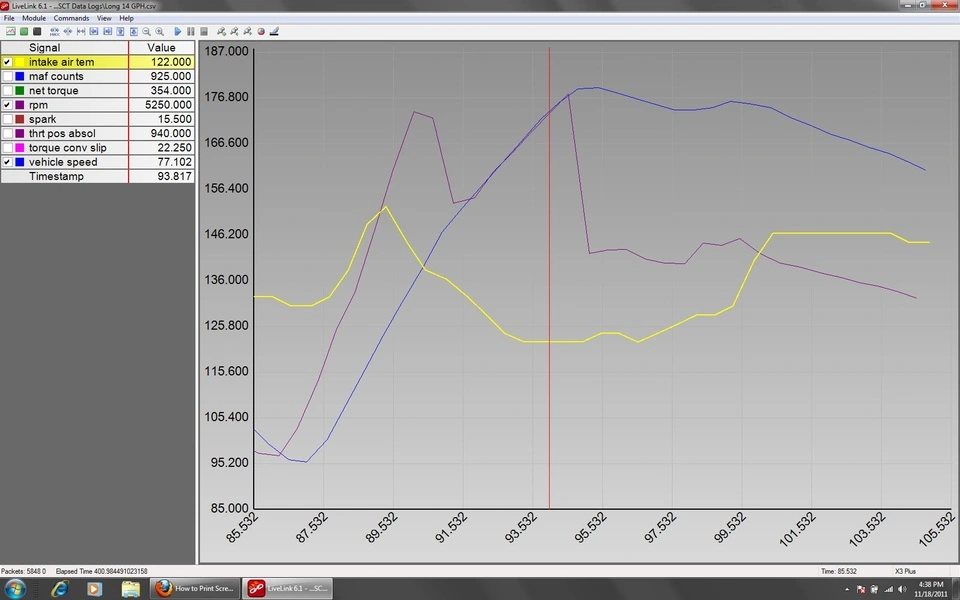Click the second wrench tool icon in toolbar
960x600 pixels.
click(x=234, y=31)
